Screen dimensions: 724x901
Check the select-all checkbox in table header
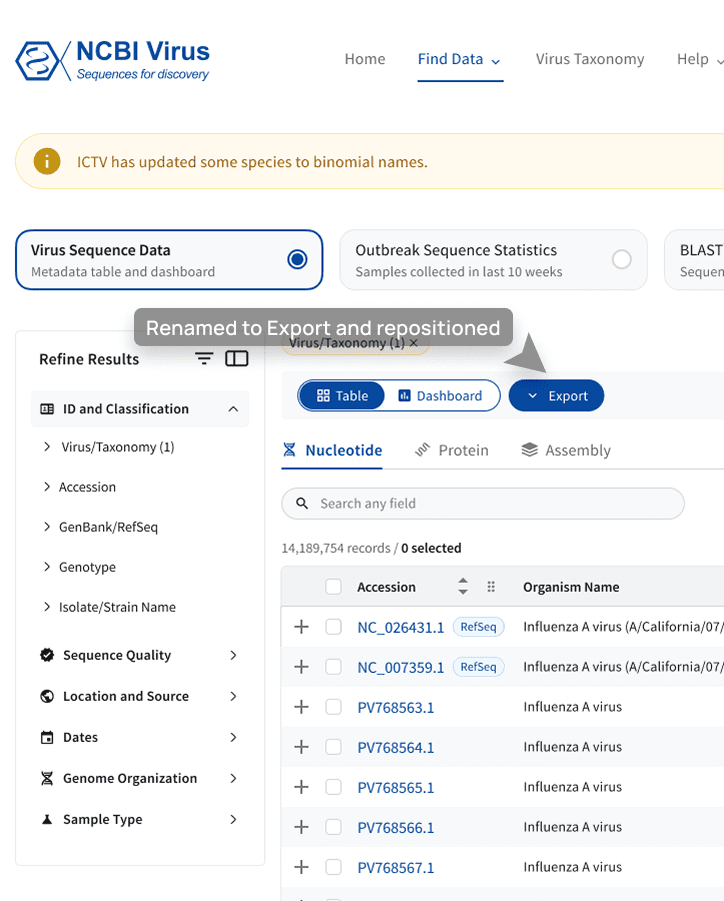click(x=333, y=587)
